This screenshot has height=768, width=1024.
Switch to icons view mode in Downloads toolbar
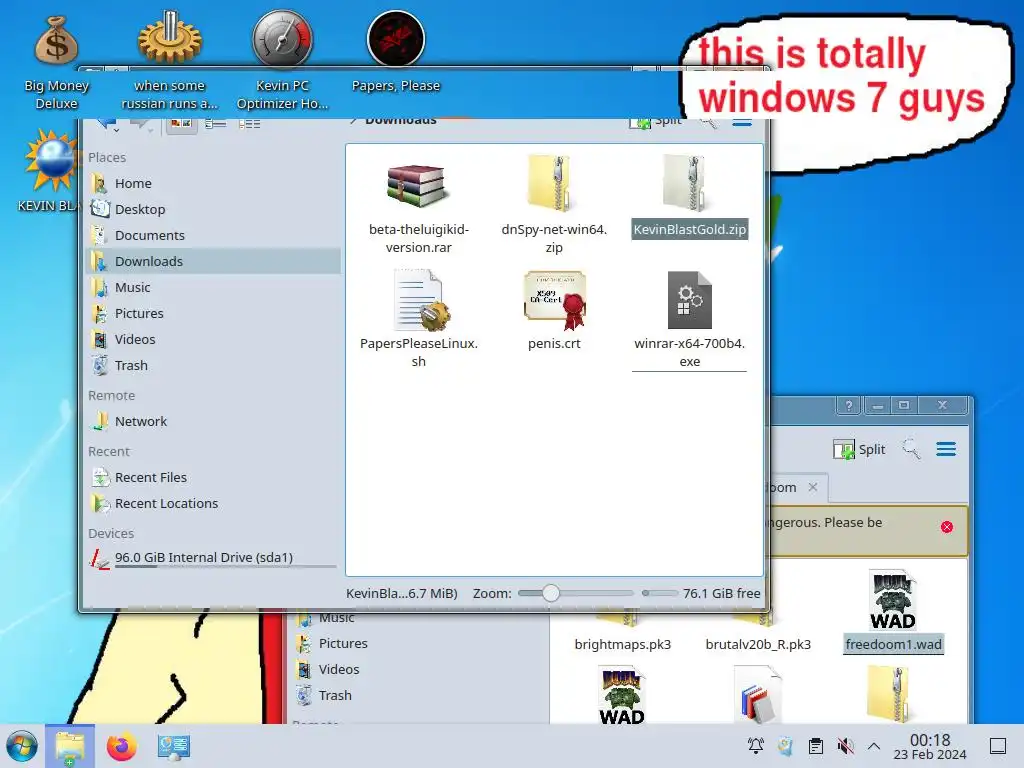[x=182, y=123]
